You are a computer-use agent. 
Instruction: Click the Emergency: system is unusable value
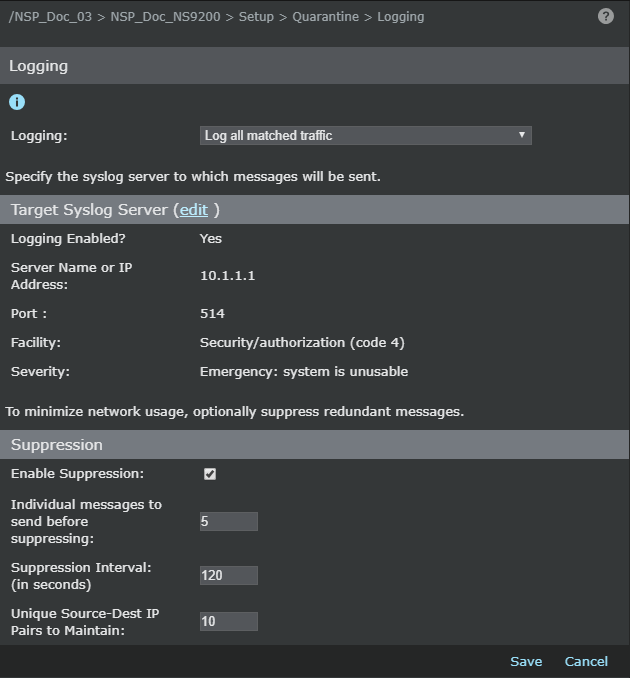pyautogui.click(x=304, y=371)
